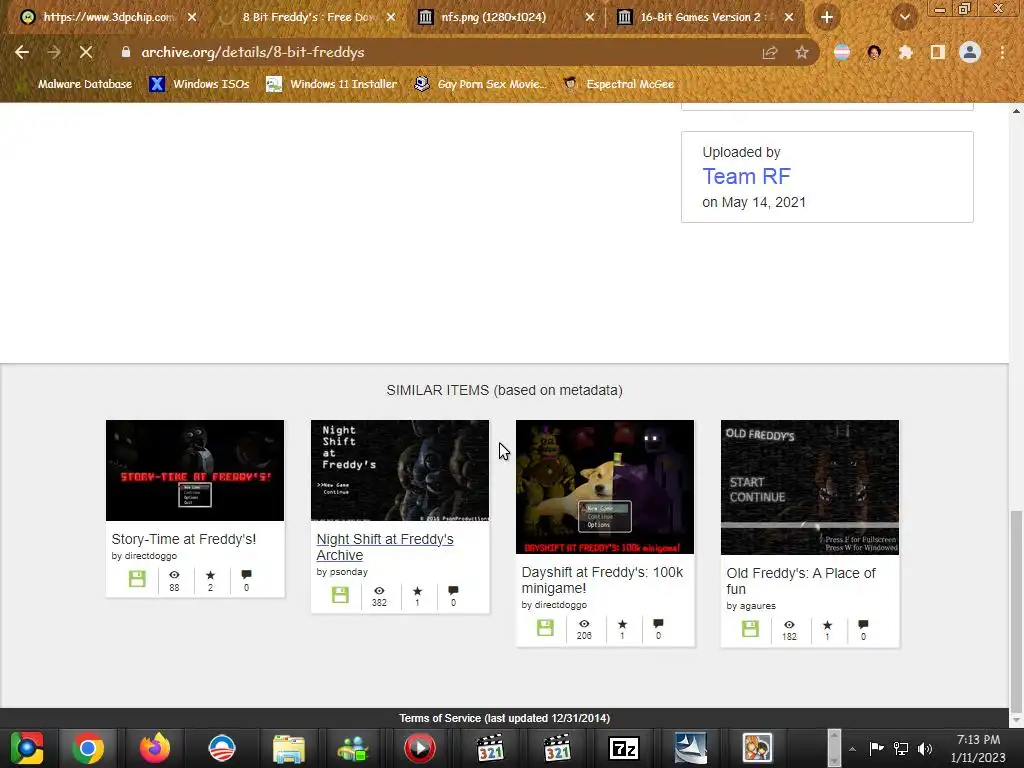This screenshot has height=768, width=1024.
Task: Click the software disk icon under Old Freddy's
Action: click(750, 628)
